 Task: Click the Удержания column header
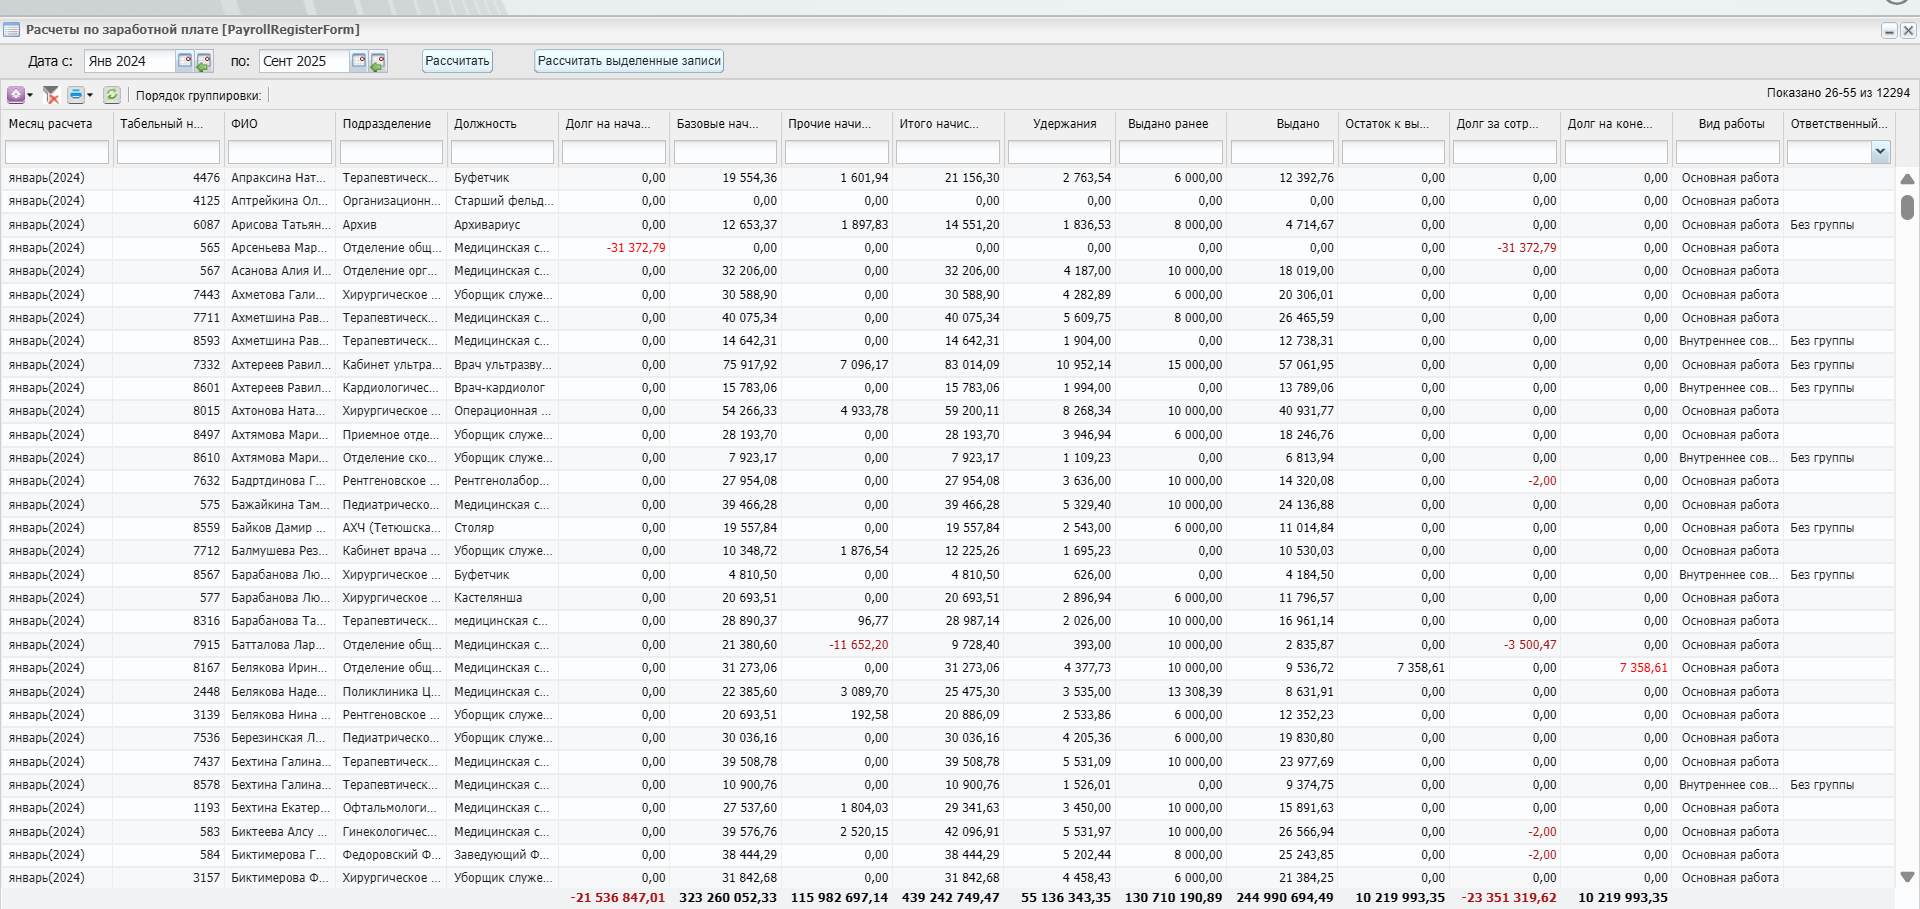[x=1059, y=124]
